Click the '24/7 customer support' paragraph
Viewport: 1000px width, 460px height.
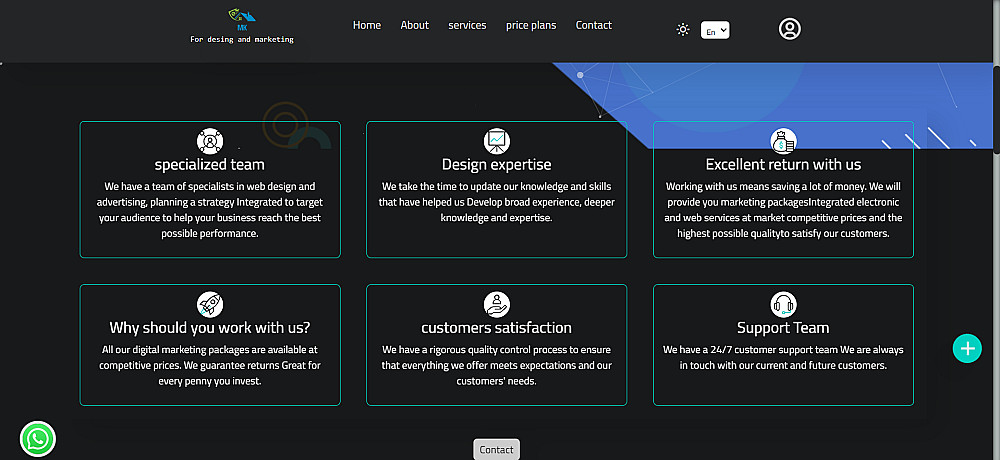[x=783, y=358]
